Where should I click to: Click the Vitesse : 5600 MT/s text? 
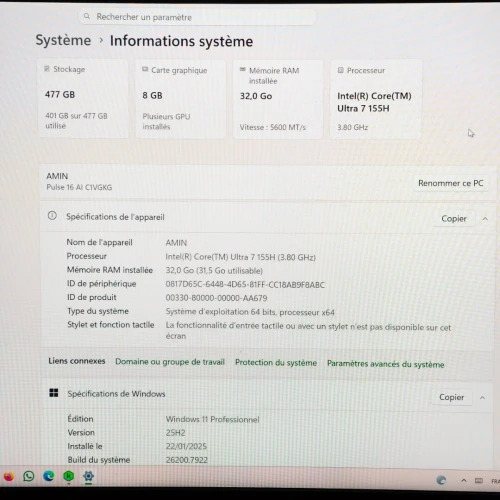273,127
